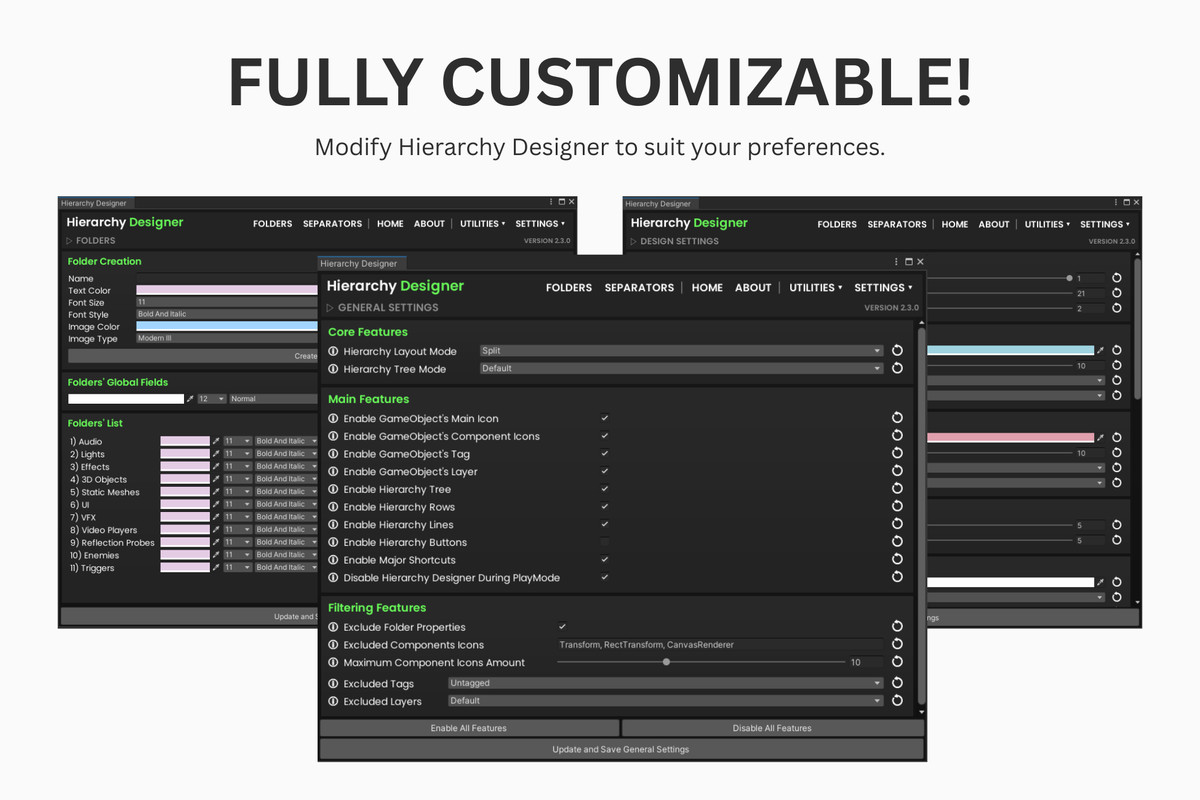Reset Enable GameObject's Main Icon option
This screenshot has width=1200, height=800.
click(897, 418)
